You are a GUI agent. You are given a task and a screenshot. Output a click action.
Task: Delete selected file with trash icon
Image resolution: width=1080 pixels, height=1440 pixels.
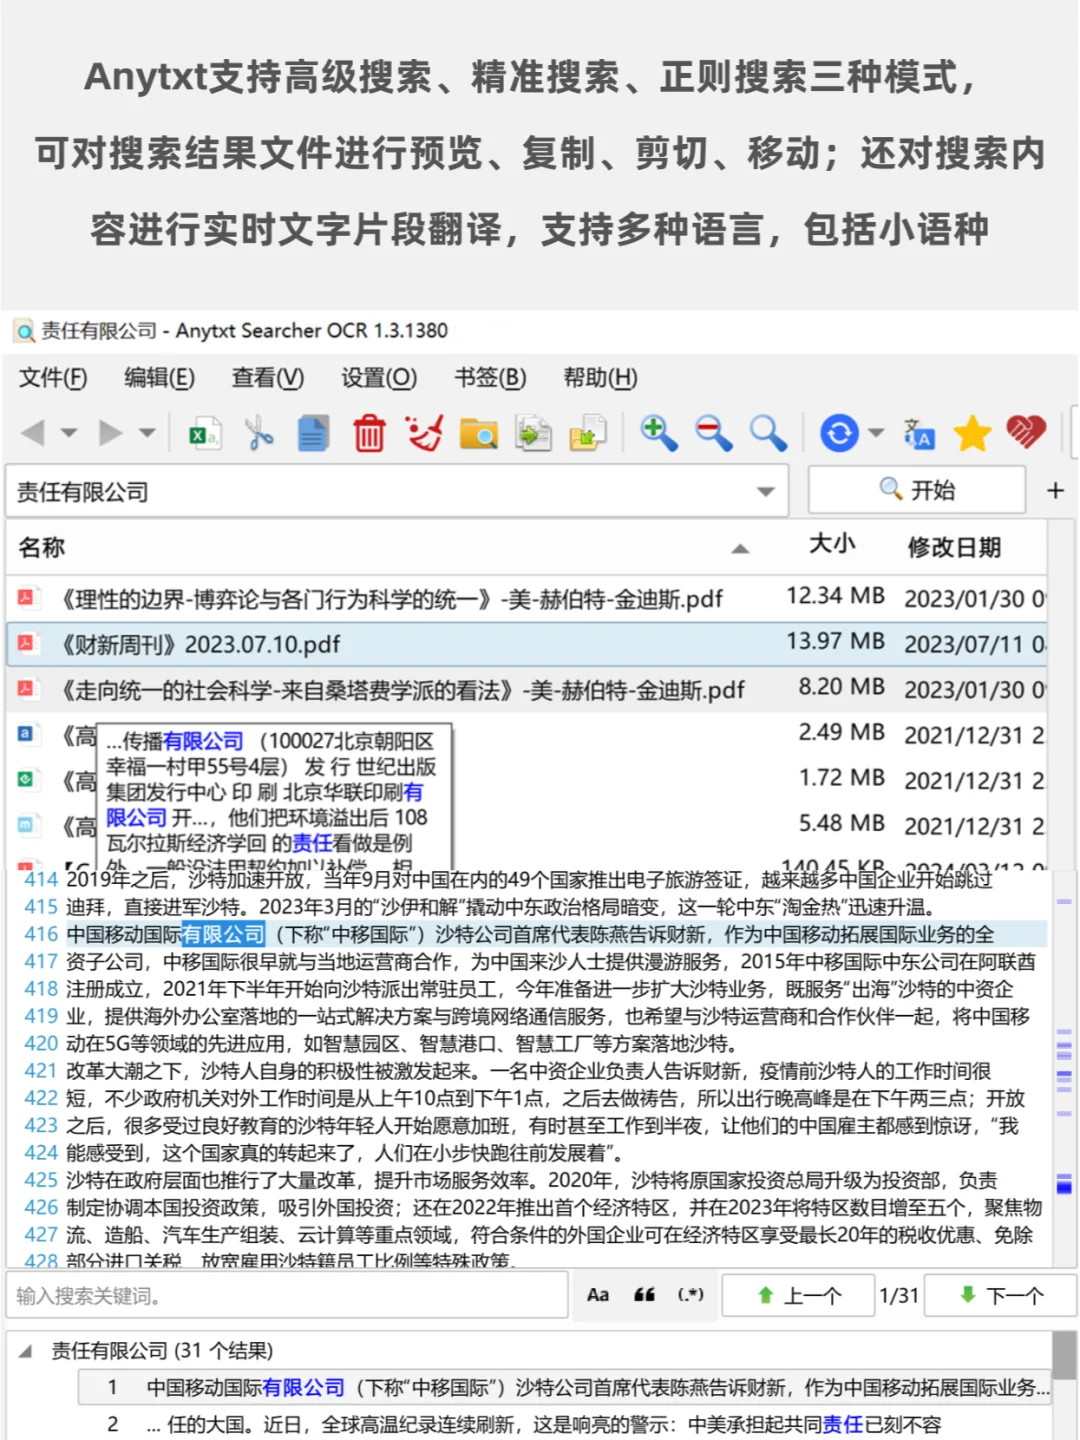(x=369, y=434)
